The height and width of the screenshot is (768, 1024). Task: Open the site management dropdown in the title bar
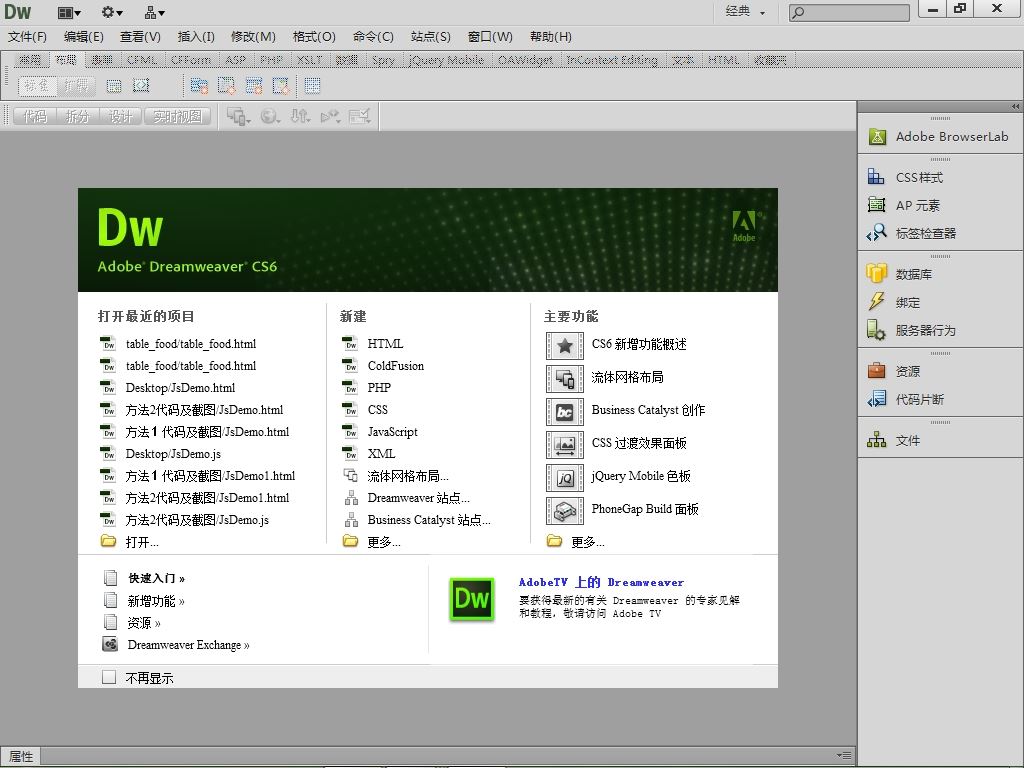point(154,12)
